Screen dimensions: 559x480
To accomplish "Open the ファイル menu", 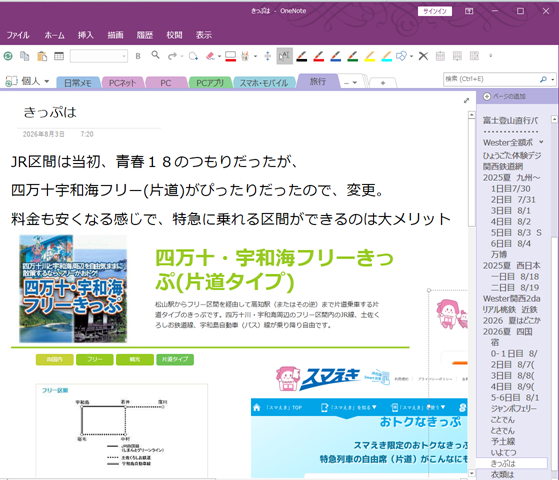I will (18, 35).
